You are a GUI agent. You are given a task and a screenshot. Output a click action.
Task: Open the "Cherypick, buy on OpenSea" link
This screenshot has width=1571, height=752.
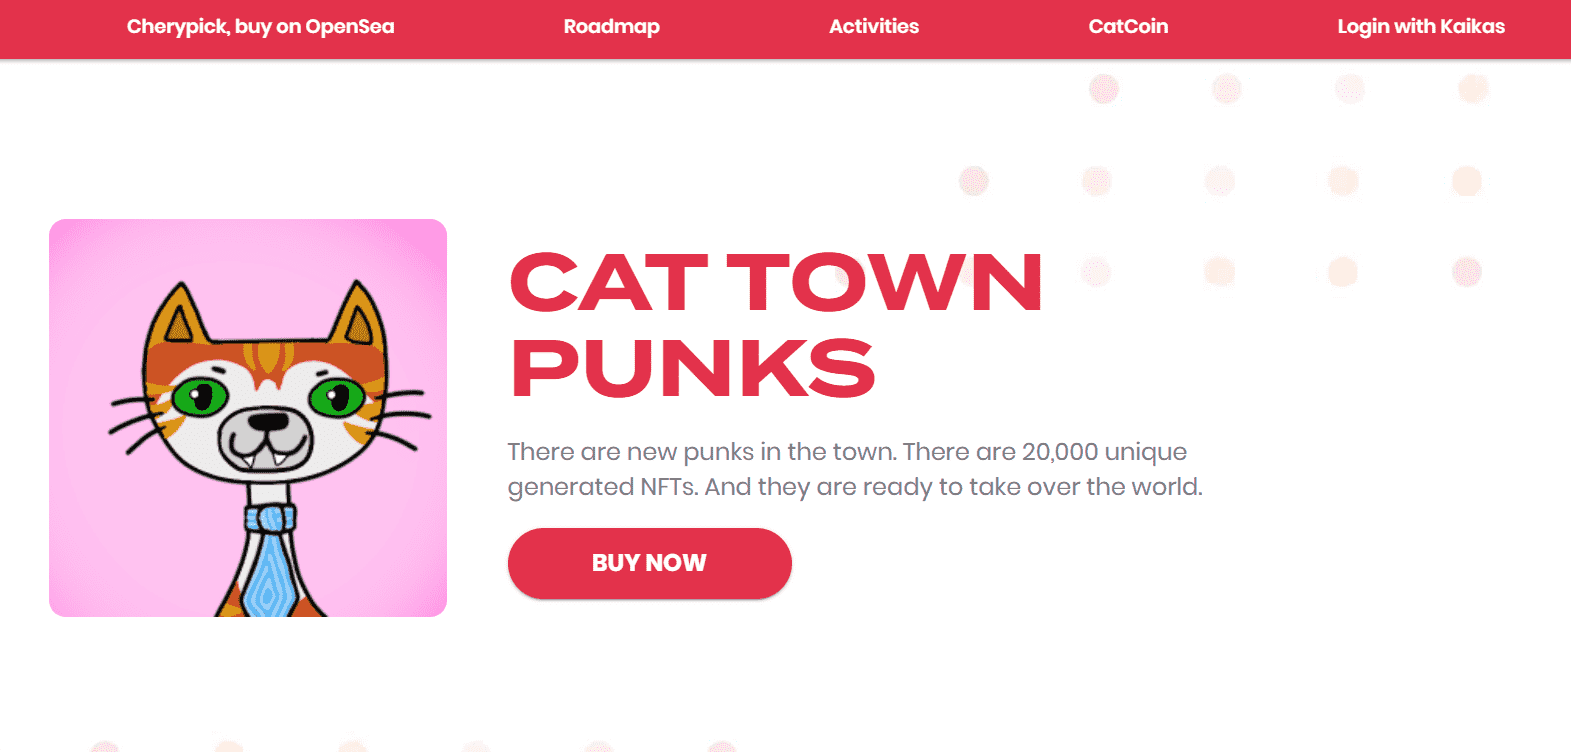pyautogui.click(x=260, y=27)
